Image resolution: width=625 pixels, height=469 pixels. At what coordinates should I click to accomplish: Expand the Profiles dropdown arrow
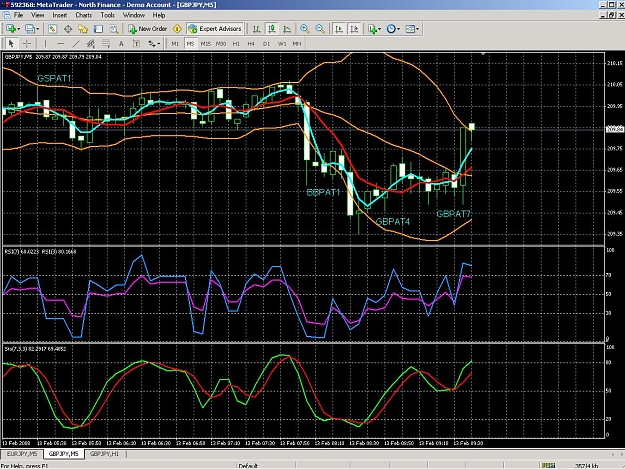click(x=38, y=29)
